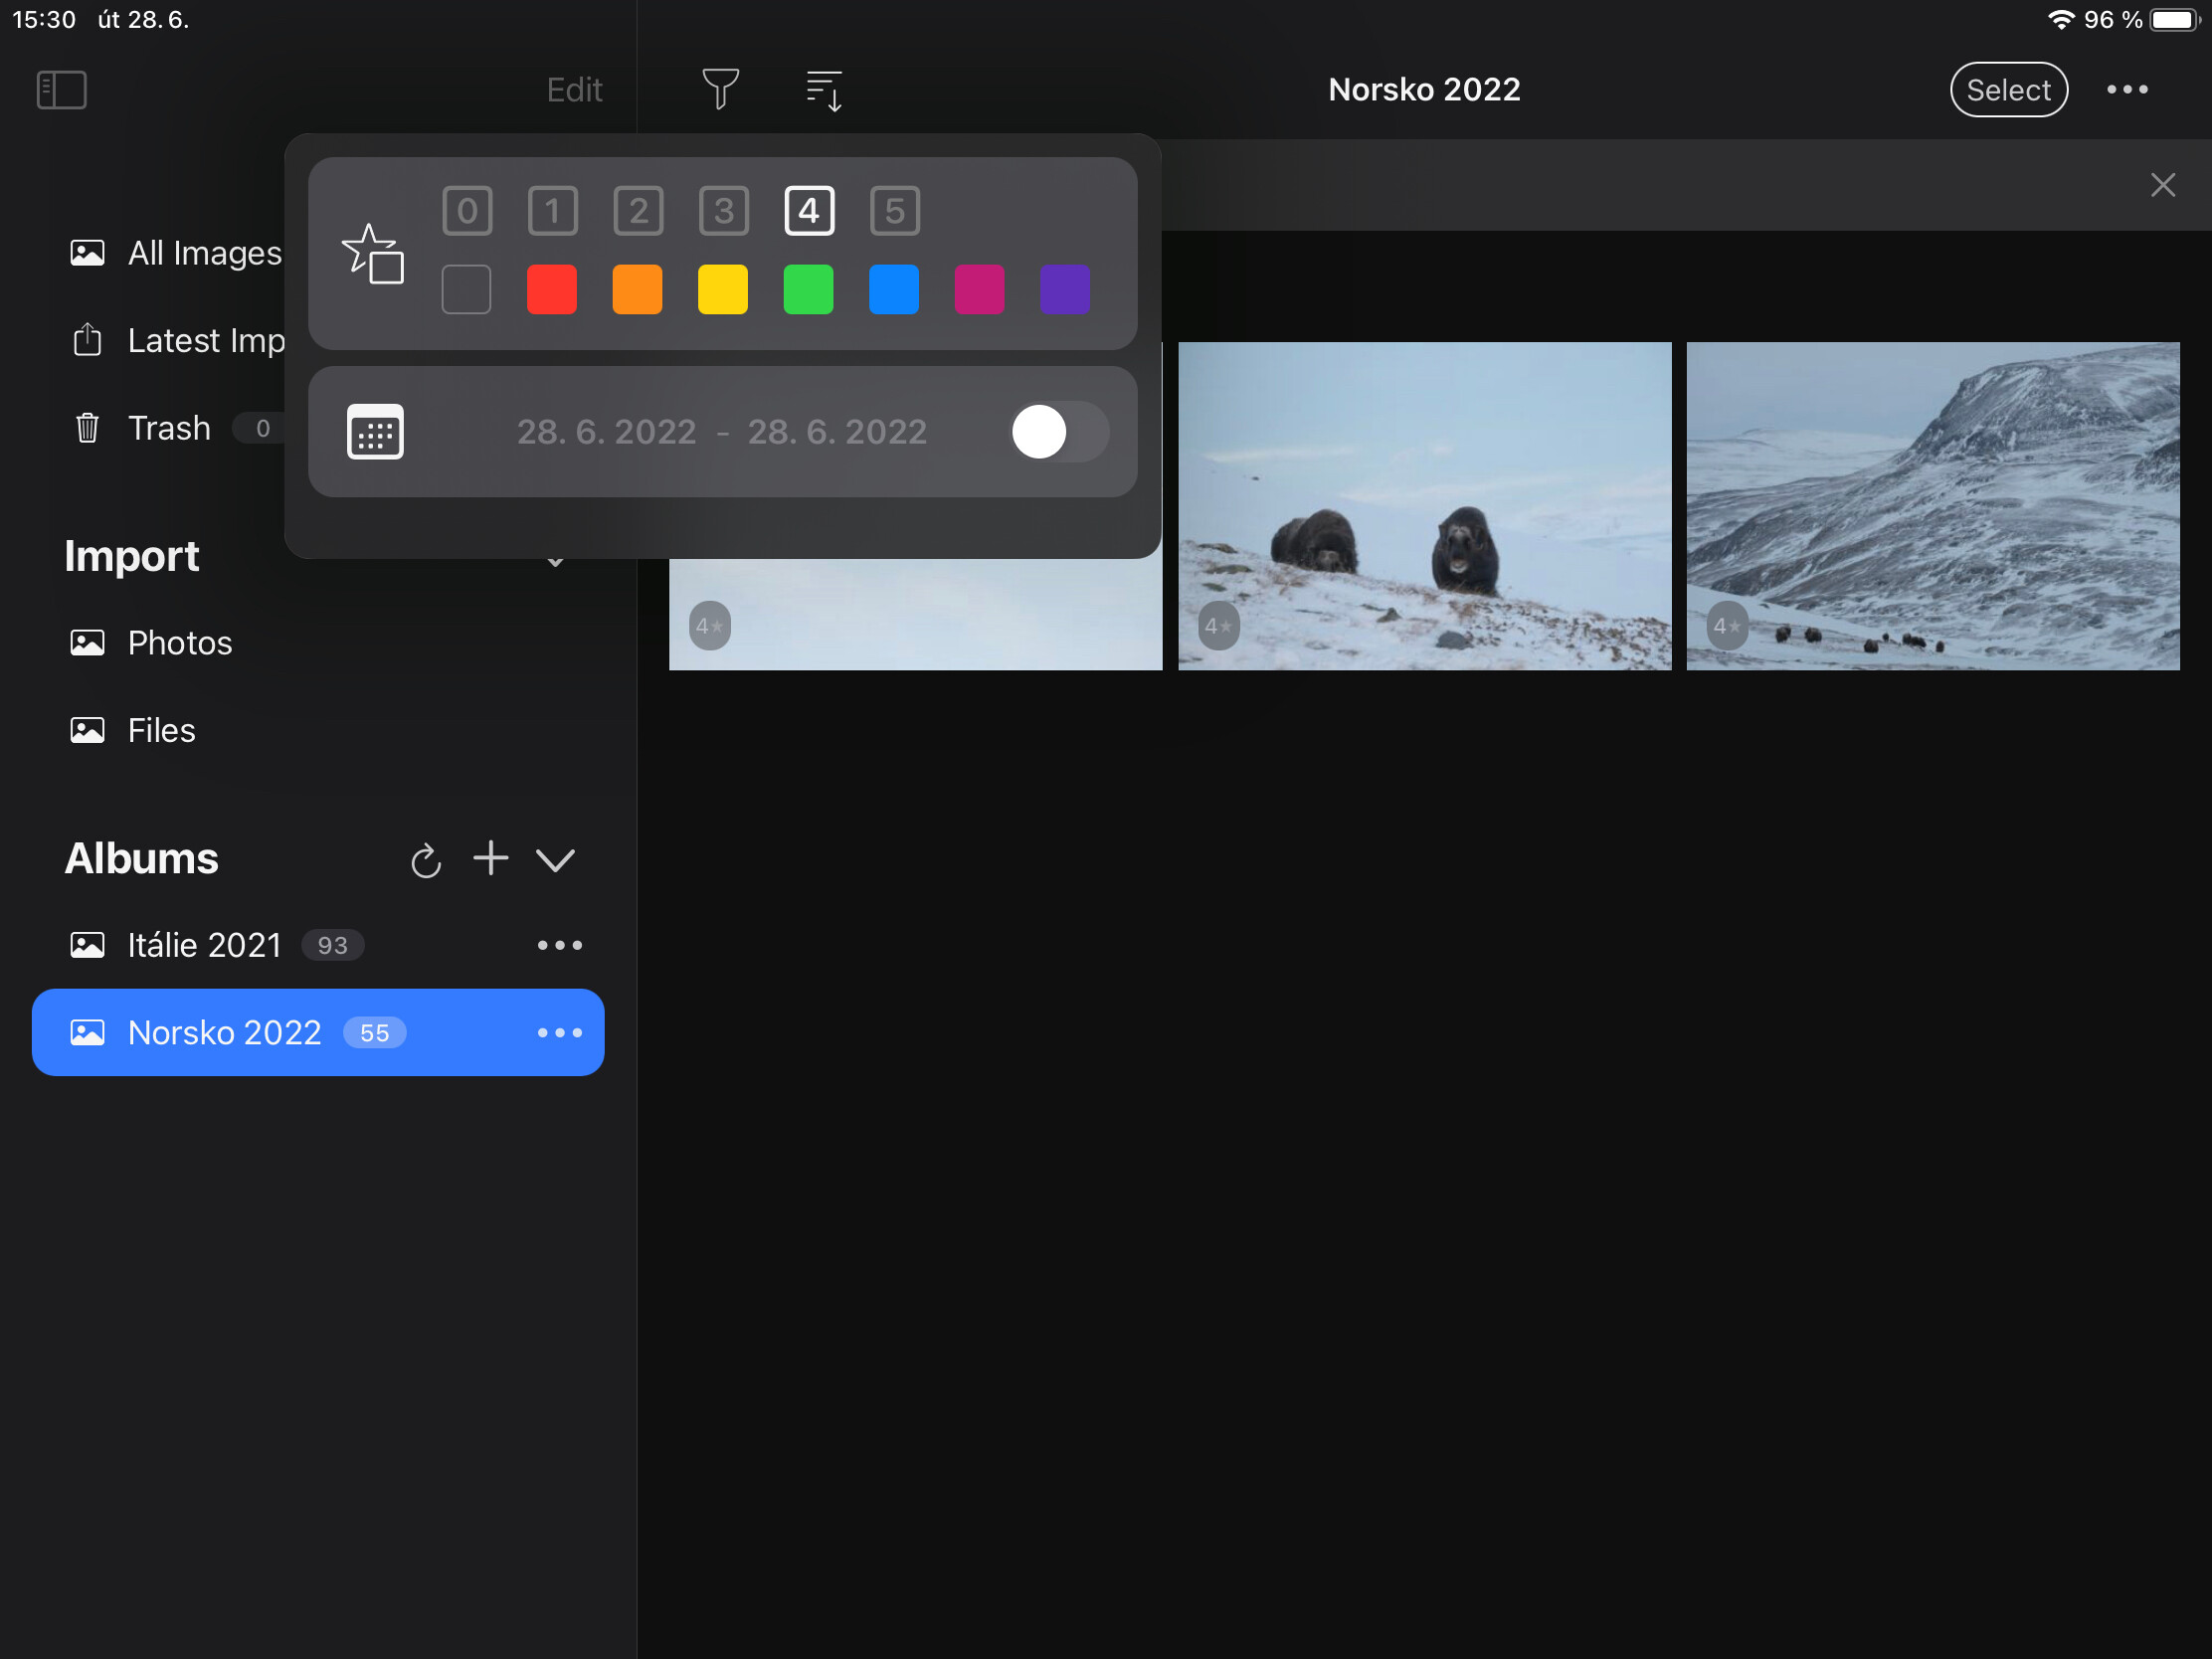The height and width of the screenshot is (1659, 2212).
Task: Filter by orange color label
Action: point(637,290)
